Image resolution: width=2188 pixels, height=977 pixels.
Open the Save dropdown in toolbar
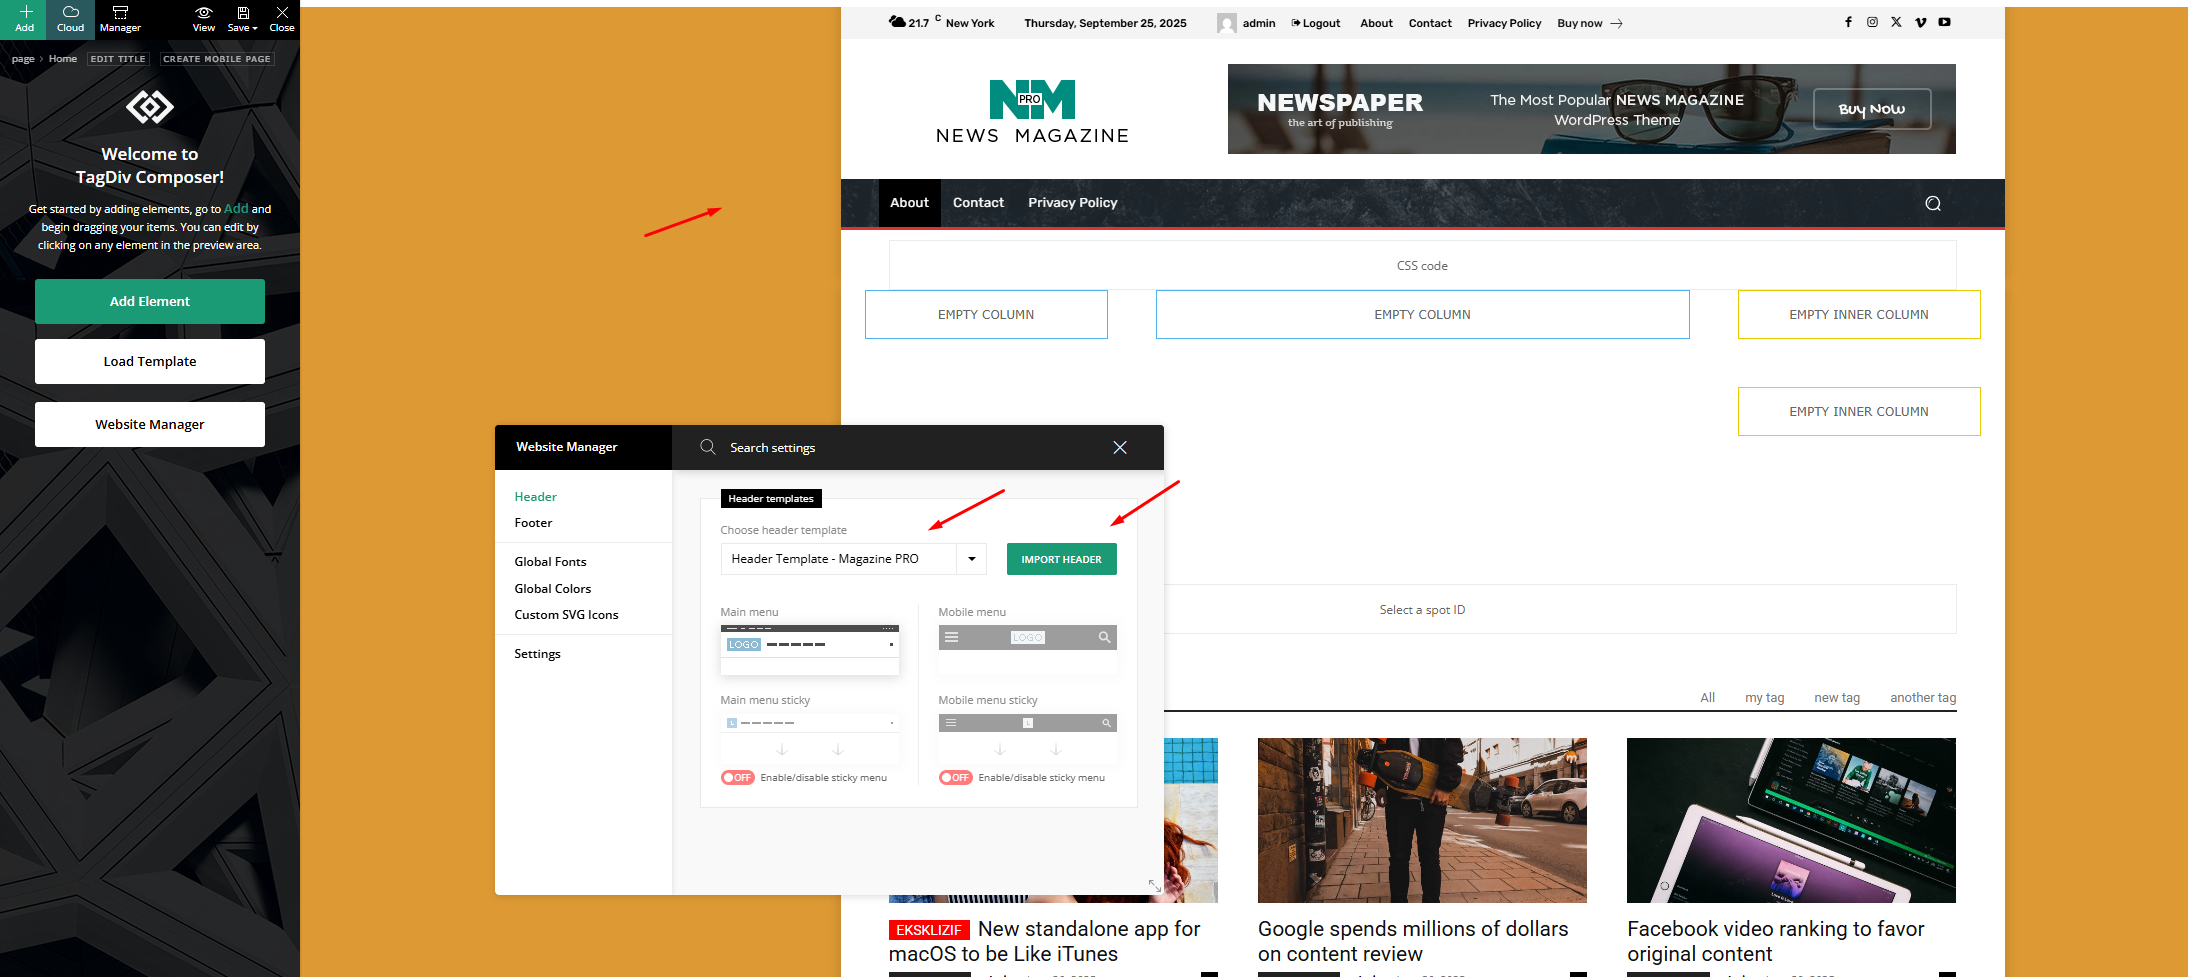pos(243,19)
